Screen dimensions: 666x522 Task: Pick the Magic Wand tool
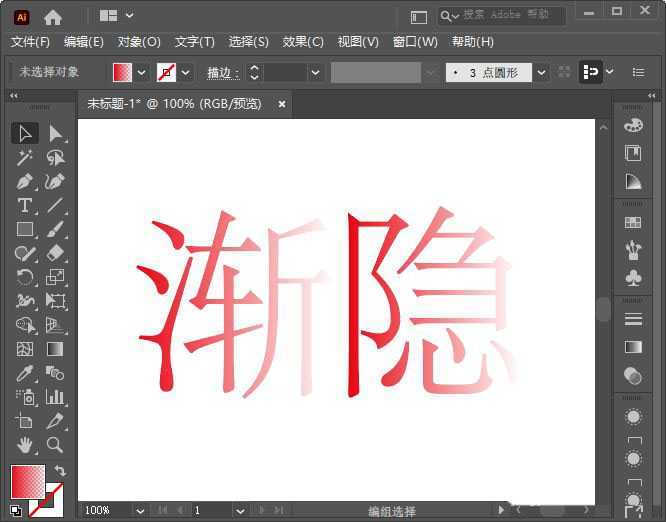25,157
